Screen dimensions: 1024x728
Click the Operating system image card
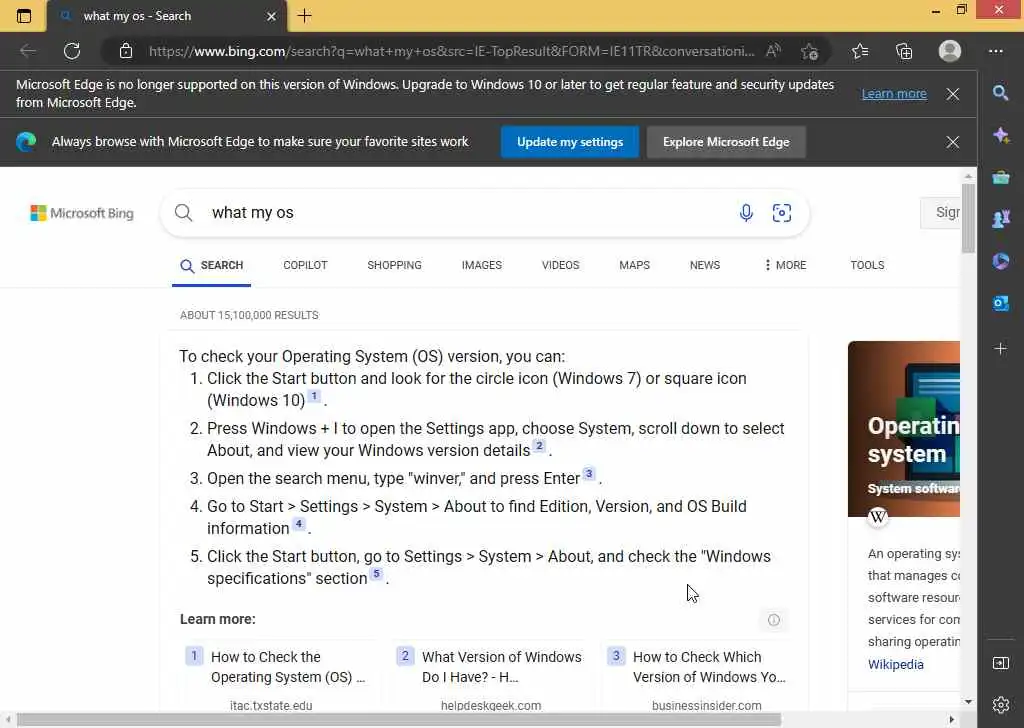[x=904, y=428]
